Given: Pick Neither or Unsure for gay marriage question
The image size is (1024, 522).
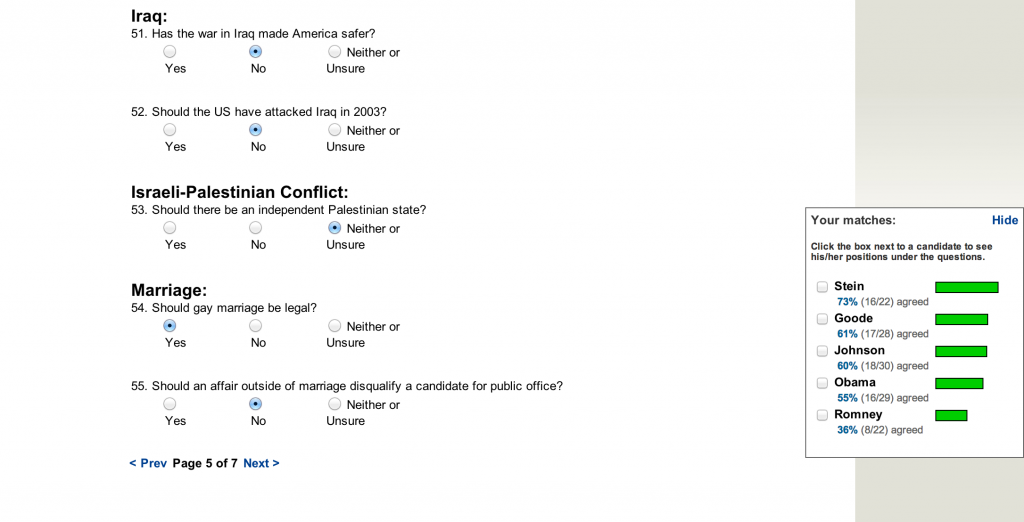Looking at the screenshot, I should coord(334,325).
